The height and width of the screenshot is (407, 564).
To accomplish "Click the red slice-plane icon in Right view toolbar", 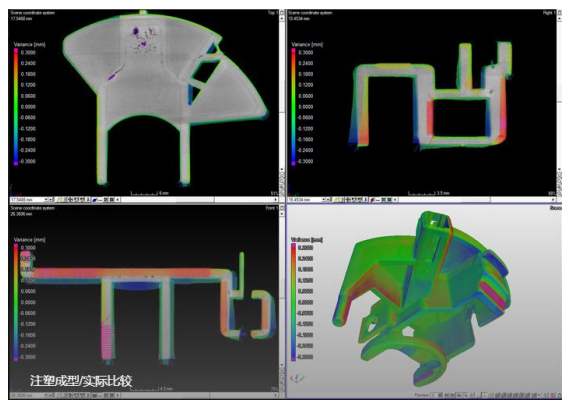I will click(x=372, y=199).
